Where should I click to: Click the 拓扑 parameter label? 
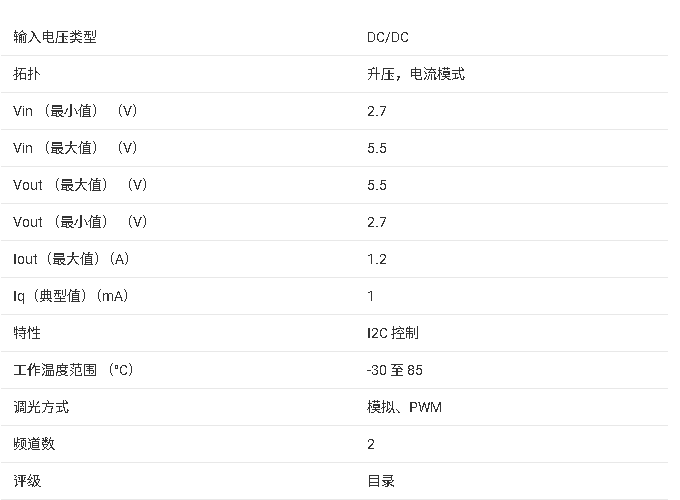click(27, 74)
